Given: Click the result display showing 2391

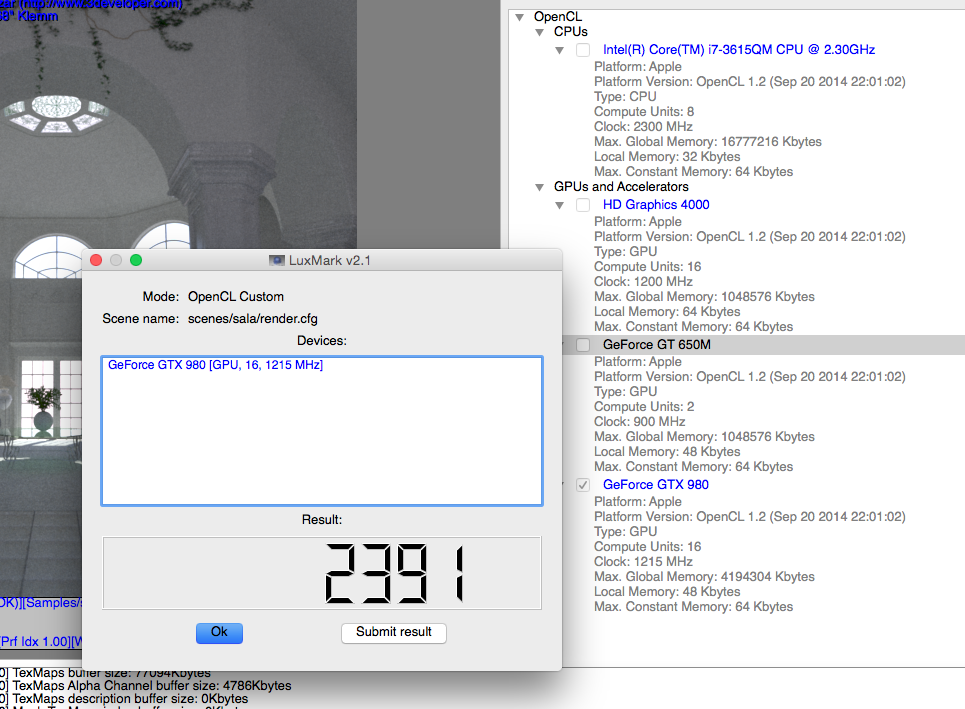Looking at the screenshot, I should (322, 573).
